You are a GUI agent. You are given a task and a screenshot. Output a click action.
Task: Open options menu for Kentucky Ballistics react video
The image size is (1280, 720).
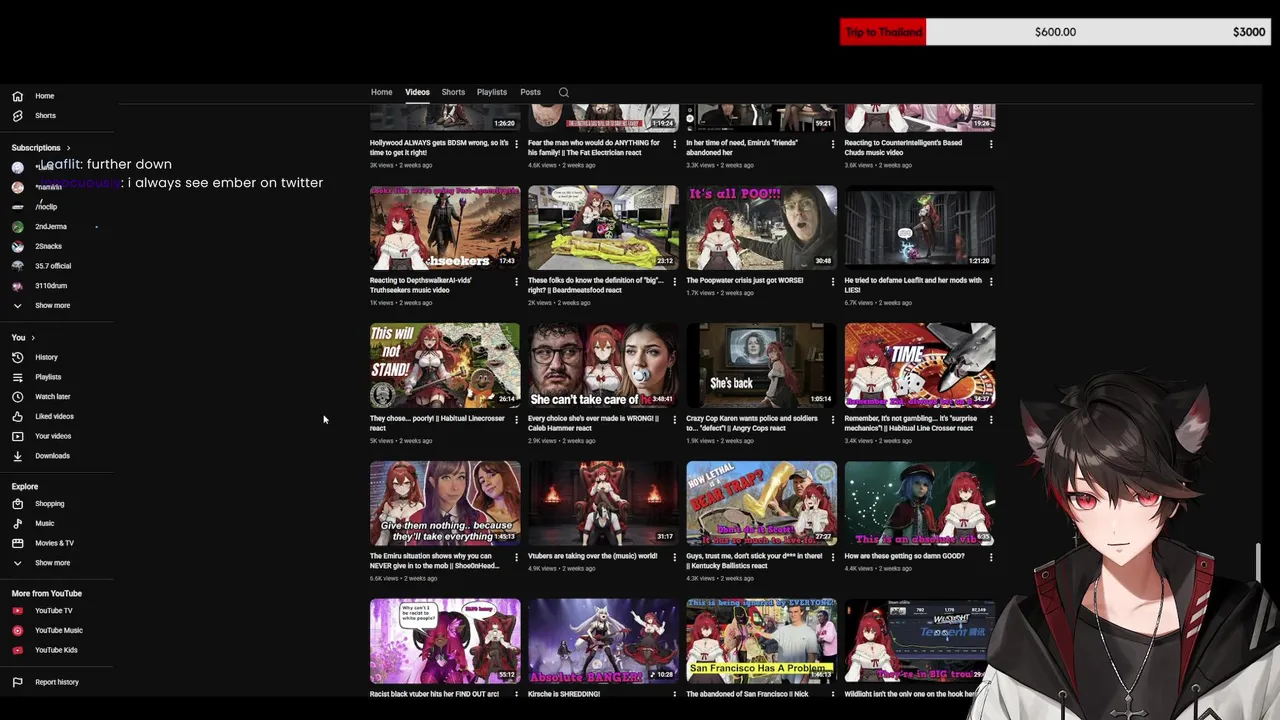[x=832, y=557]
